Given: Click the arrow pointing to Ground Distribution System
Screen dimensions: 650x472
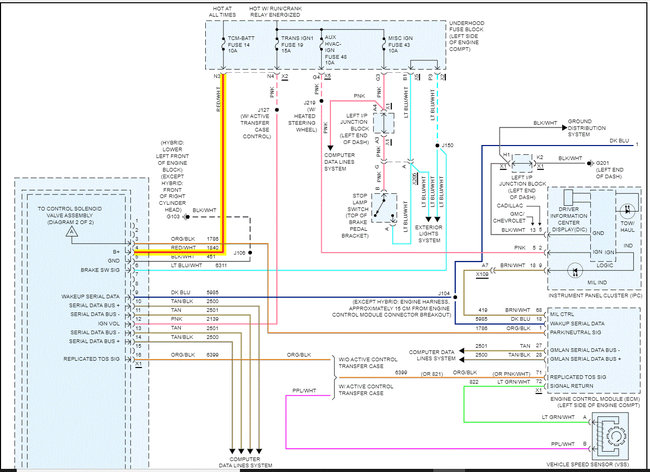Looking at the screenshot, I should coord(564,128).
